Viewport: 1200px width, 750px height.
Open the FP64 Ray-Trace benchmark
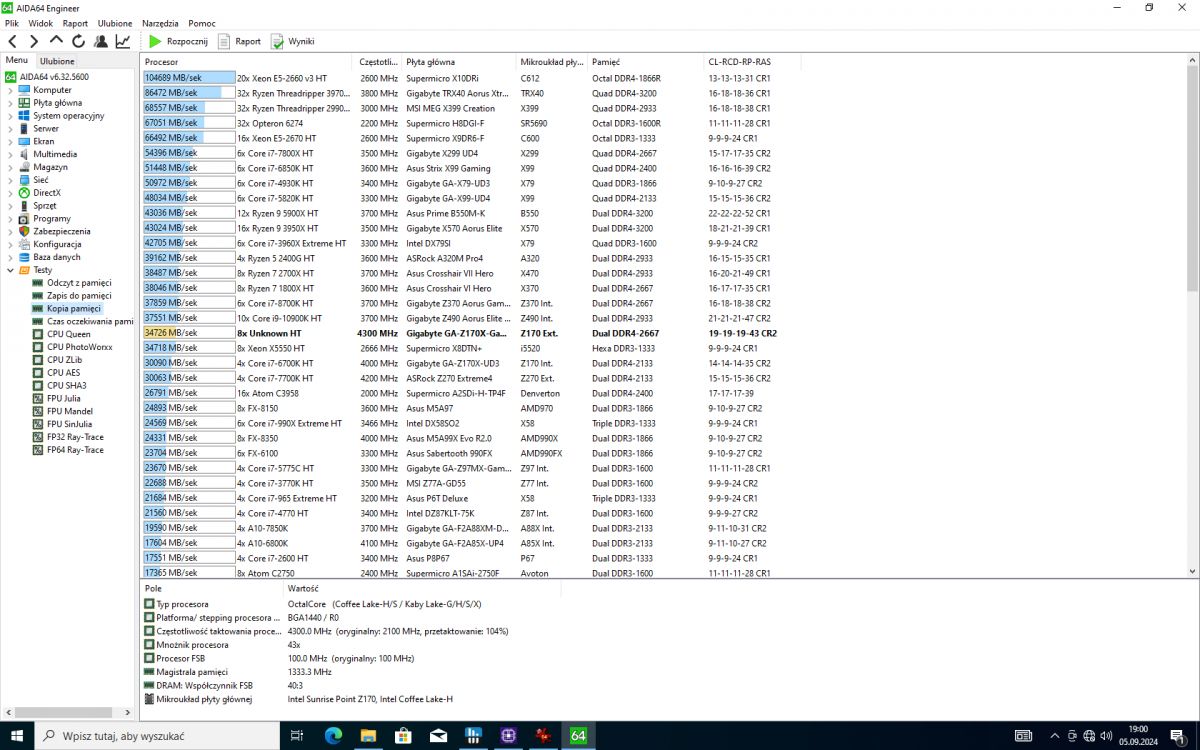(68, 450)
